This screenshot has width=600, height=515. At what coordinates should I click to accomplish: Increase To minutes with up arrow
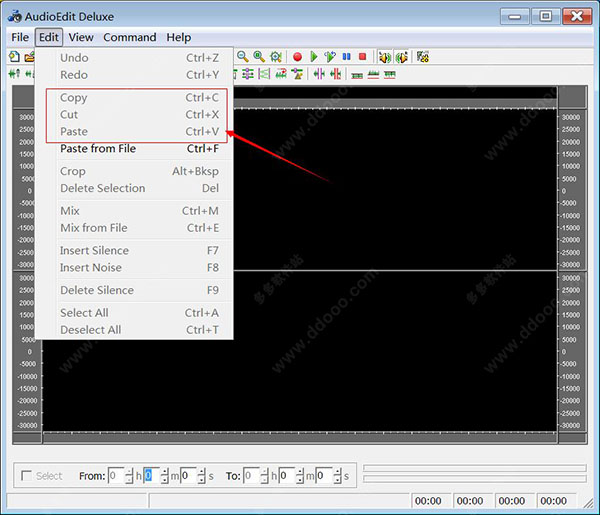(300, 472)
